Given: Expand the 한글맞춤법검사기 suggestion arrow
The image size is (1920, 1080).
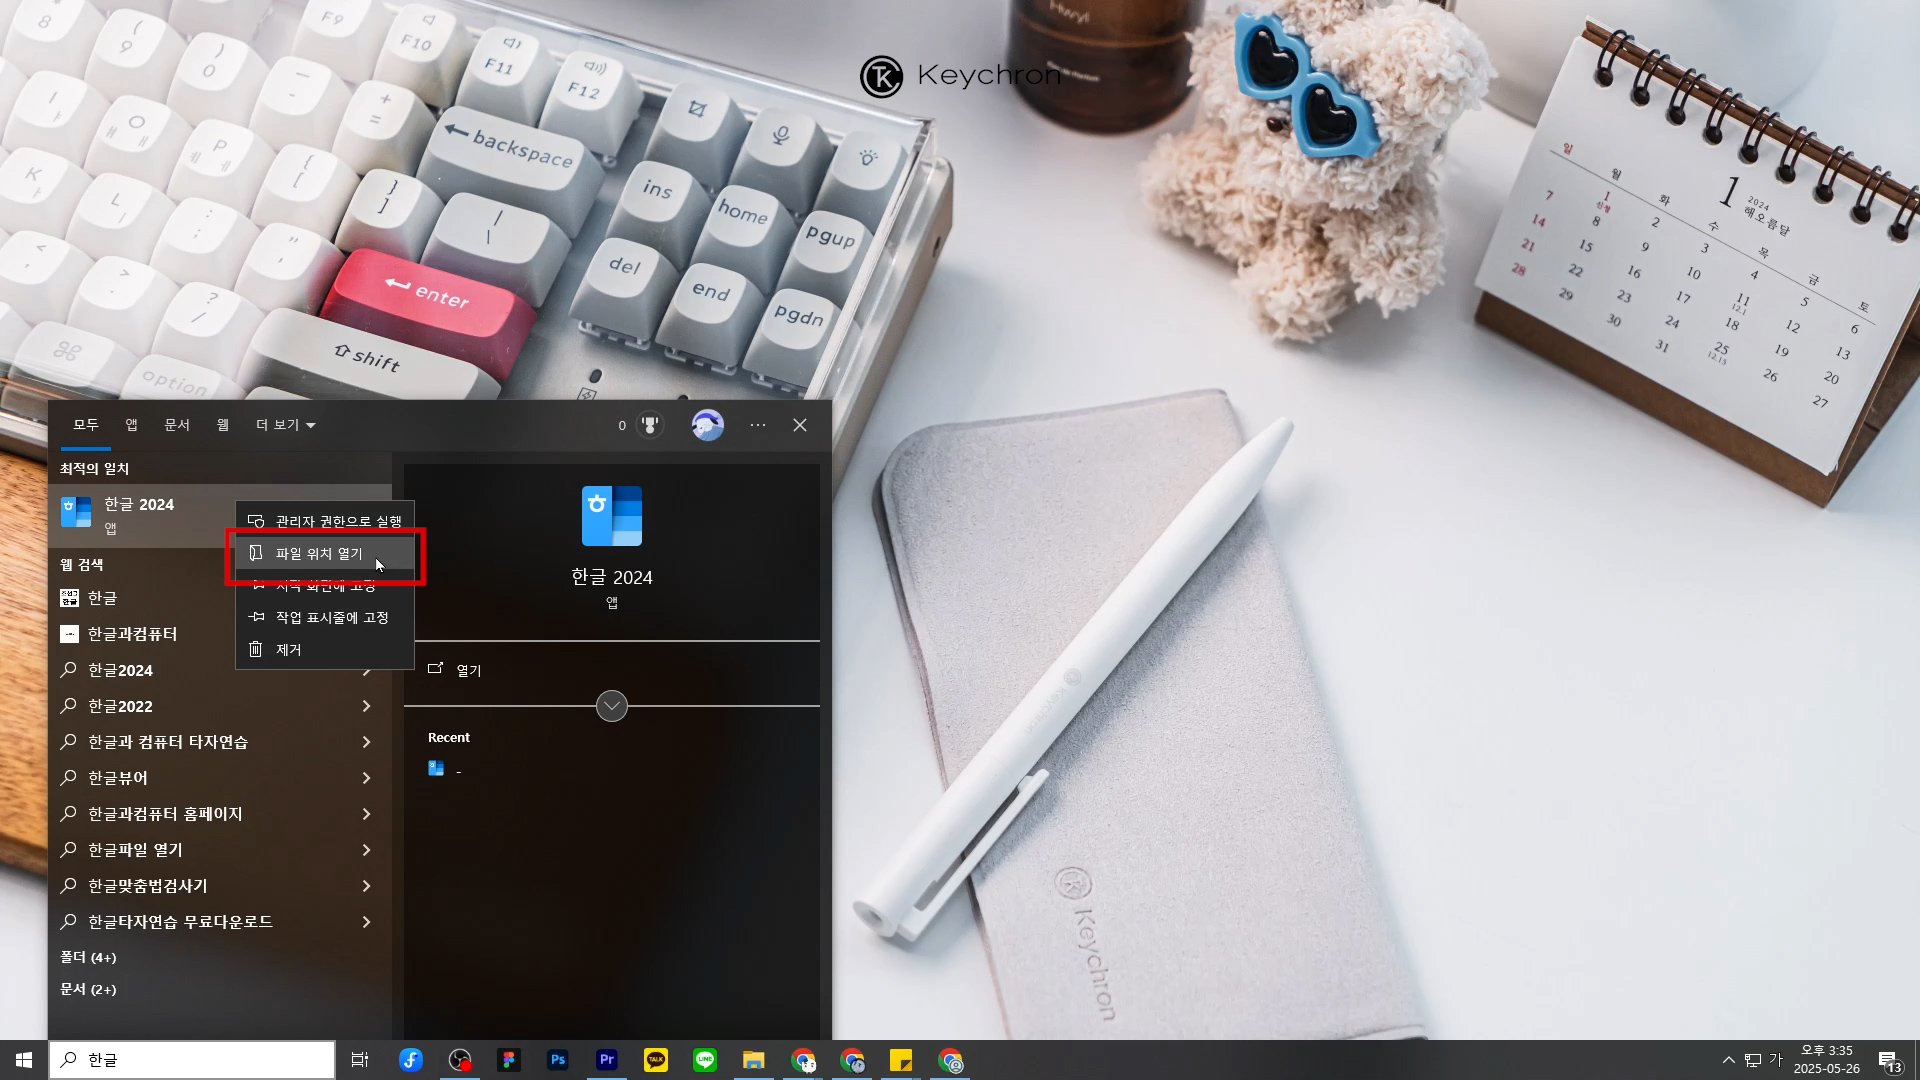Looking at the screenshot, I should [x=366, y=886].
